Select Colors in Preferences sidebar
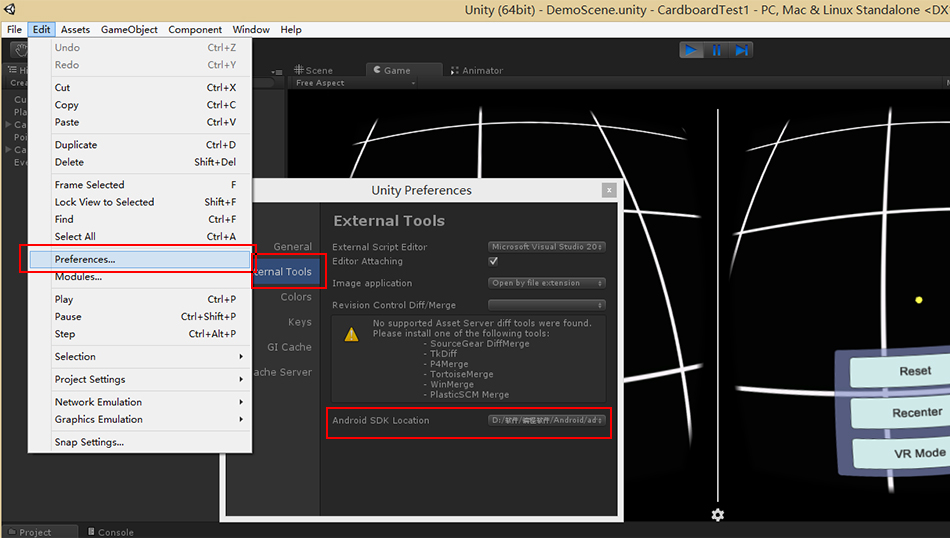Screen dimensions: 950x538 pyautogui.click(x=296, y=297)
